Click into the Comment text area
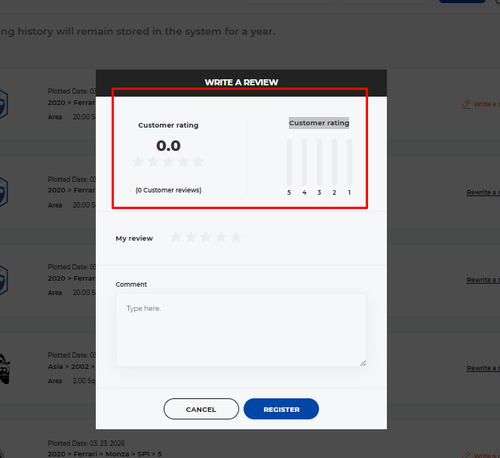 tap(241, 330)
